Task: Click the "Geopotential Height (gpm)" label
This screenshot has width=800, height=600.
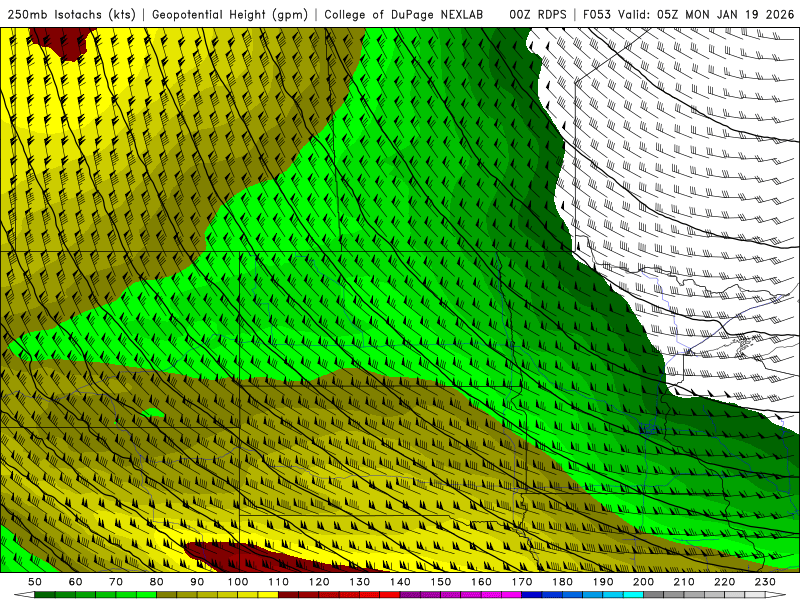Action: 230,14
